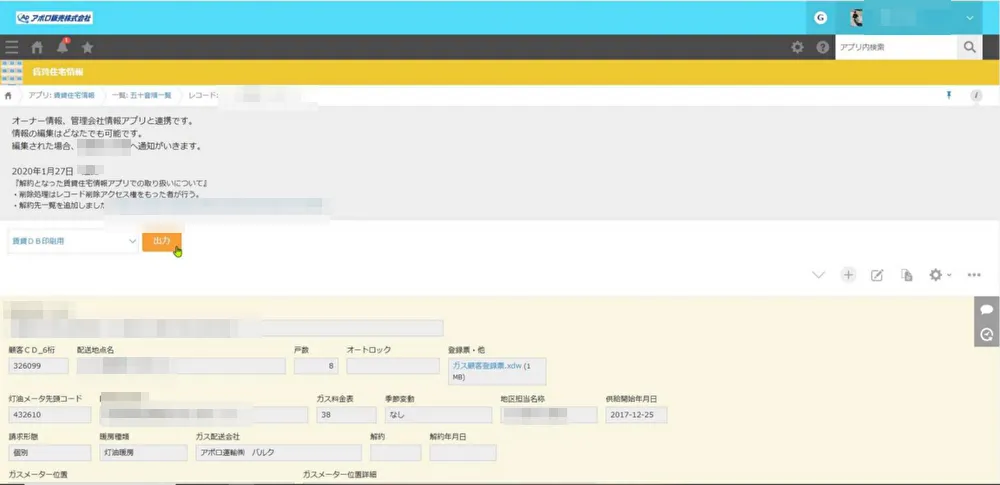Open the comments speech bubble panel
This screenshot has width=1000, height=485.
click(x=986, y=310)
